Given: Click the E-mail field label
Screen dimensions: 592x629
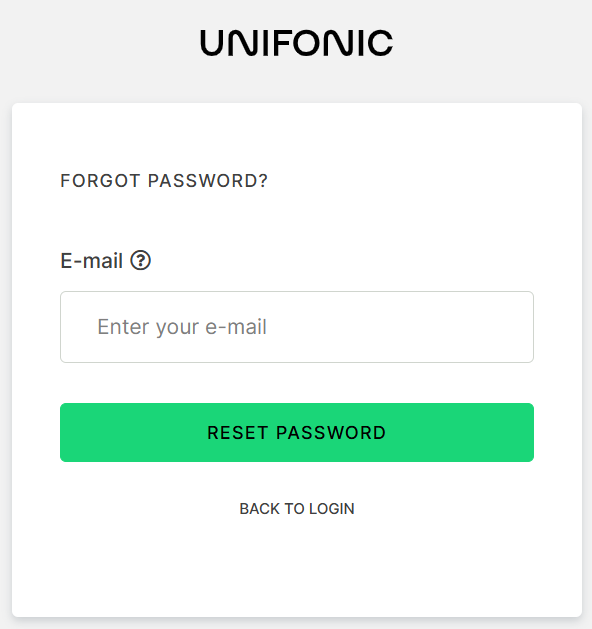Looking at the screenshot, I should click(x=91, y=261).
